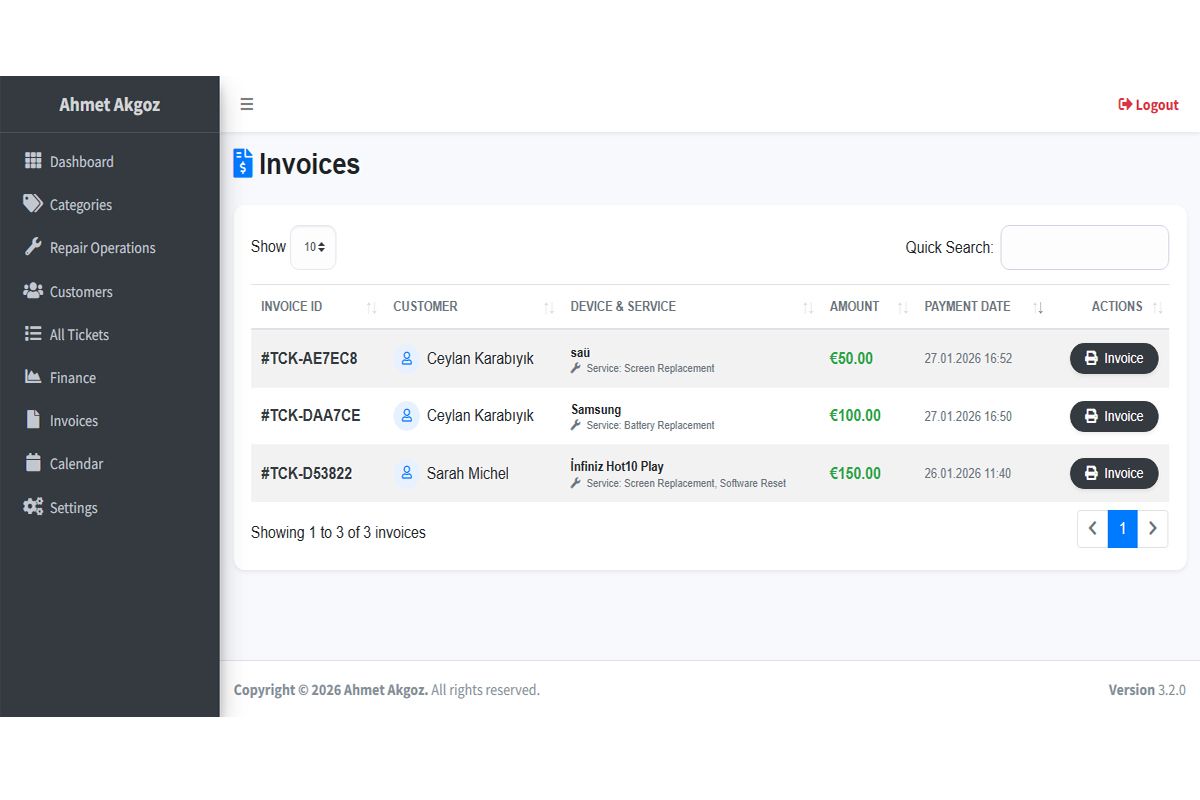Screen dimensions: 1200x800
Task: Click the Settings gears icon
Action: pos(33,507)
